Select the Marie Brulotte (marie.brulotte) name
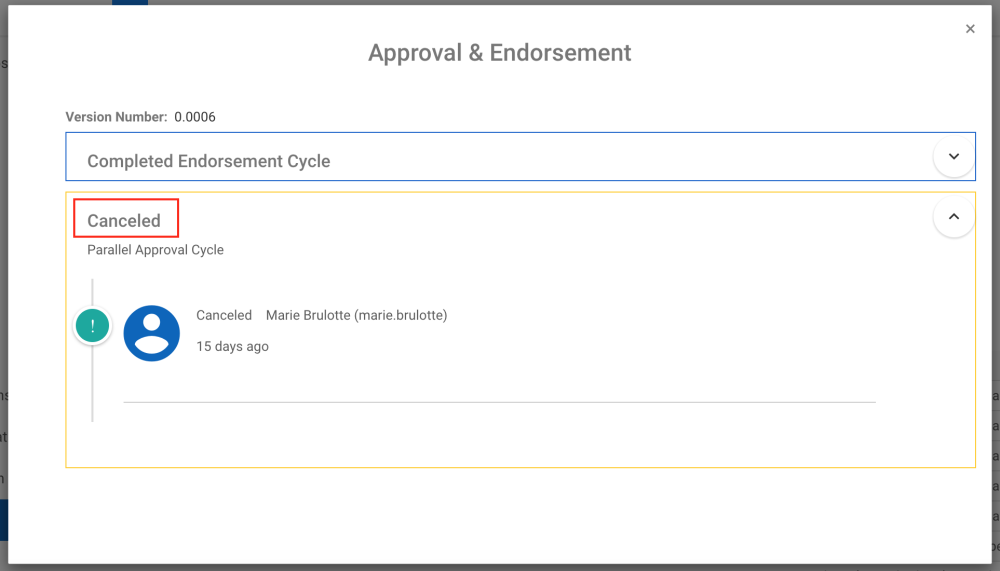Viewport: 1000px width, 571px height. pyautogui.click(x=356, y=315)
